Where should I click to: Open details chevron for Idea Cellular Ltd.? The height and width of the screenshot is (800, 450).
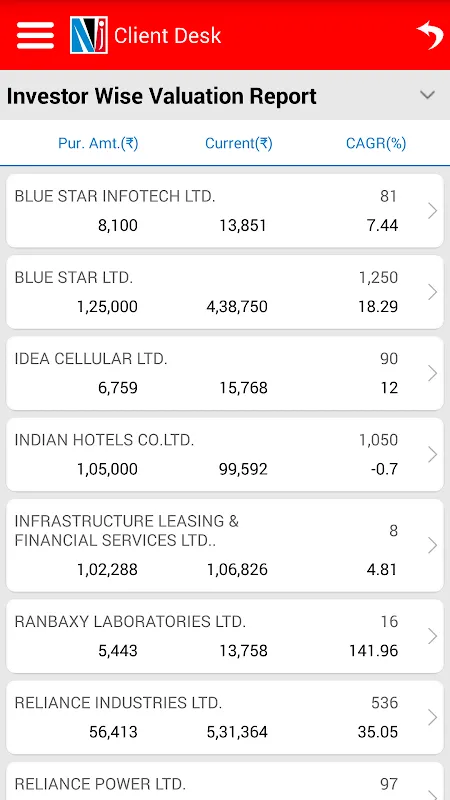pyautogui.click(x=432, y=373)
